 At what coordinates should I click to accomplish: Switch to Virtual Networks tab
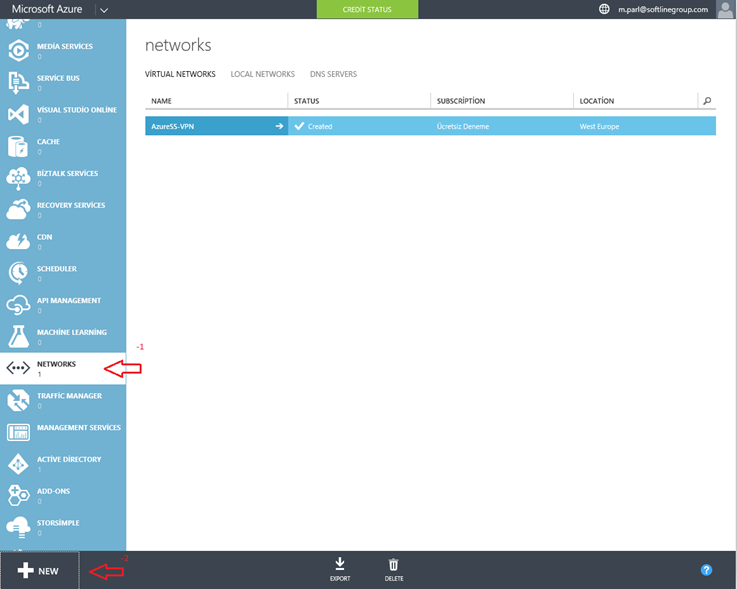click(180, 74)
